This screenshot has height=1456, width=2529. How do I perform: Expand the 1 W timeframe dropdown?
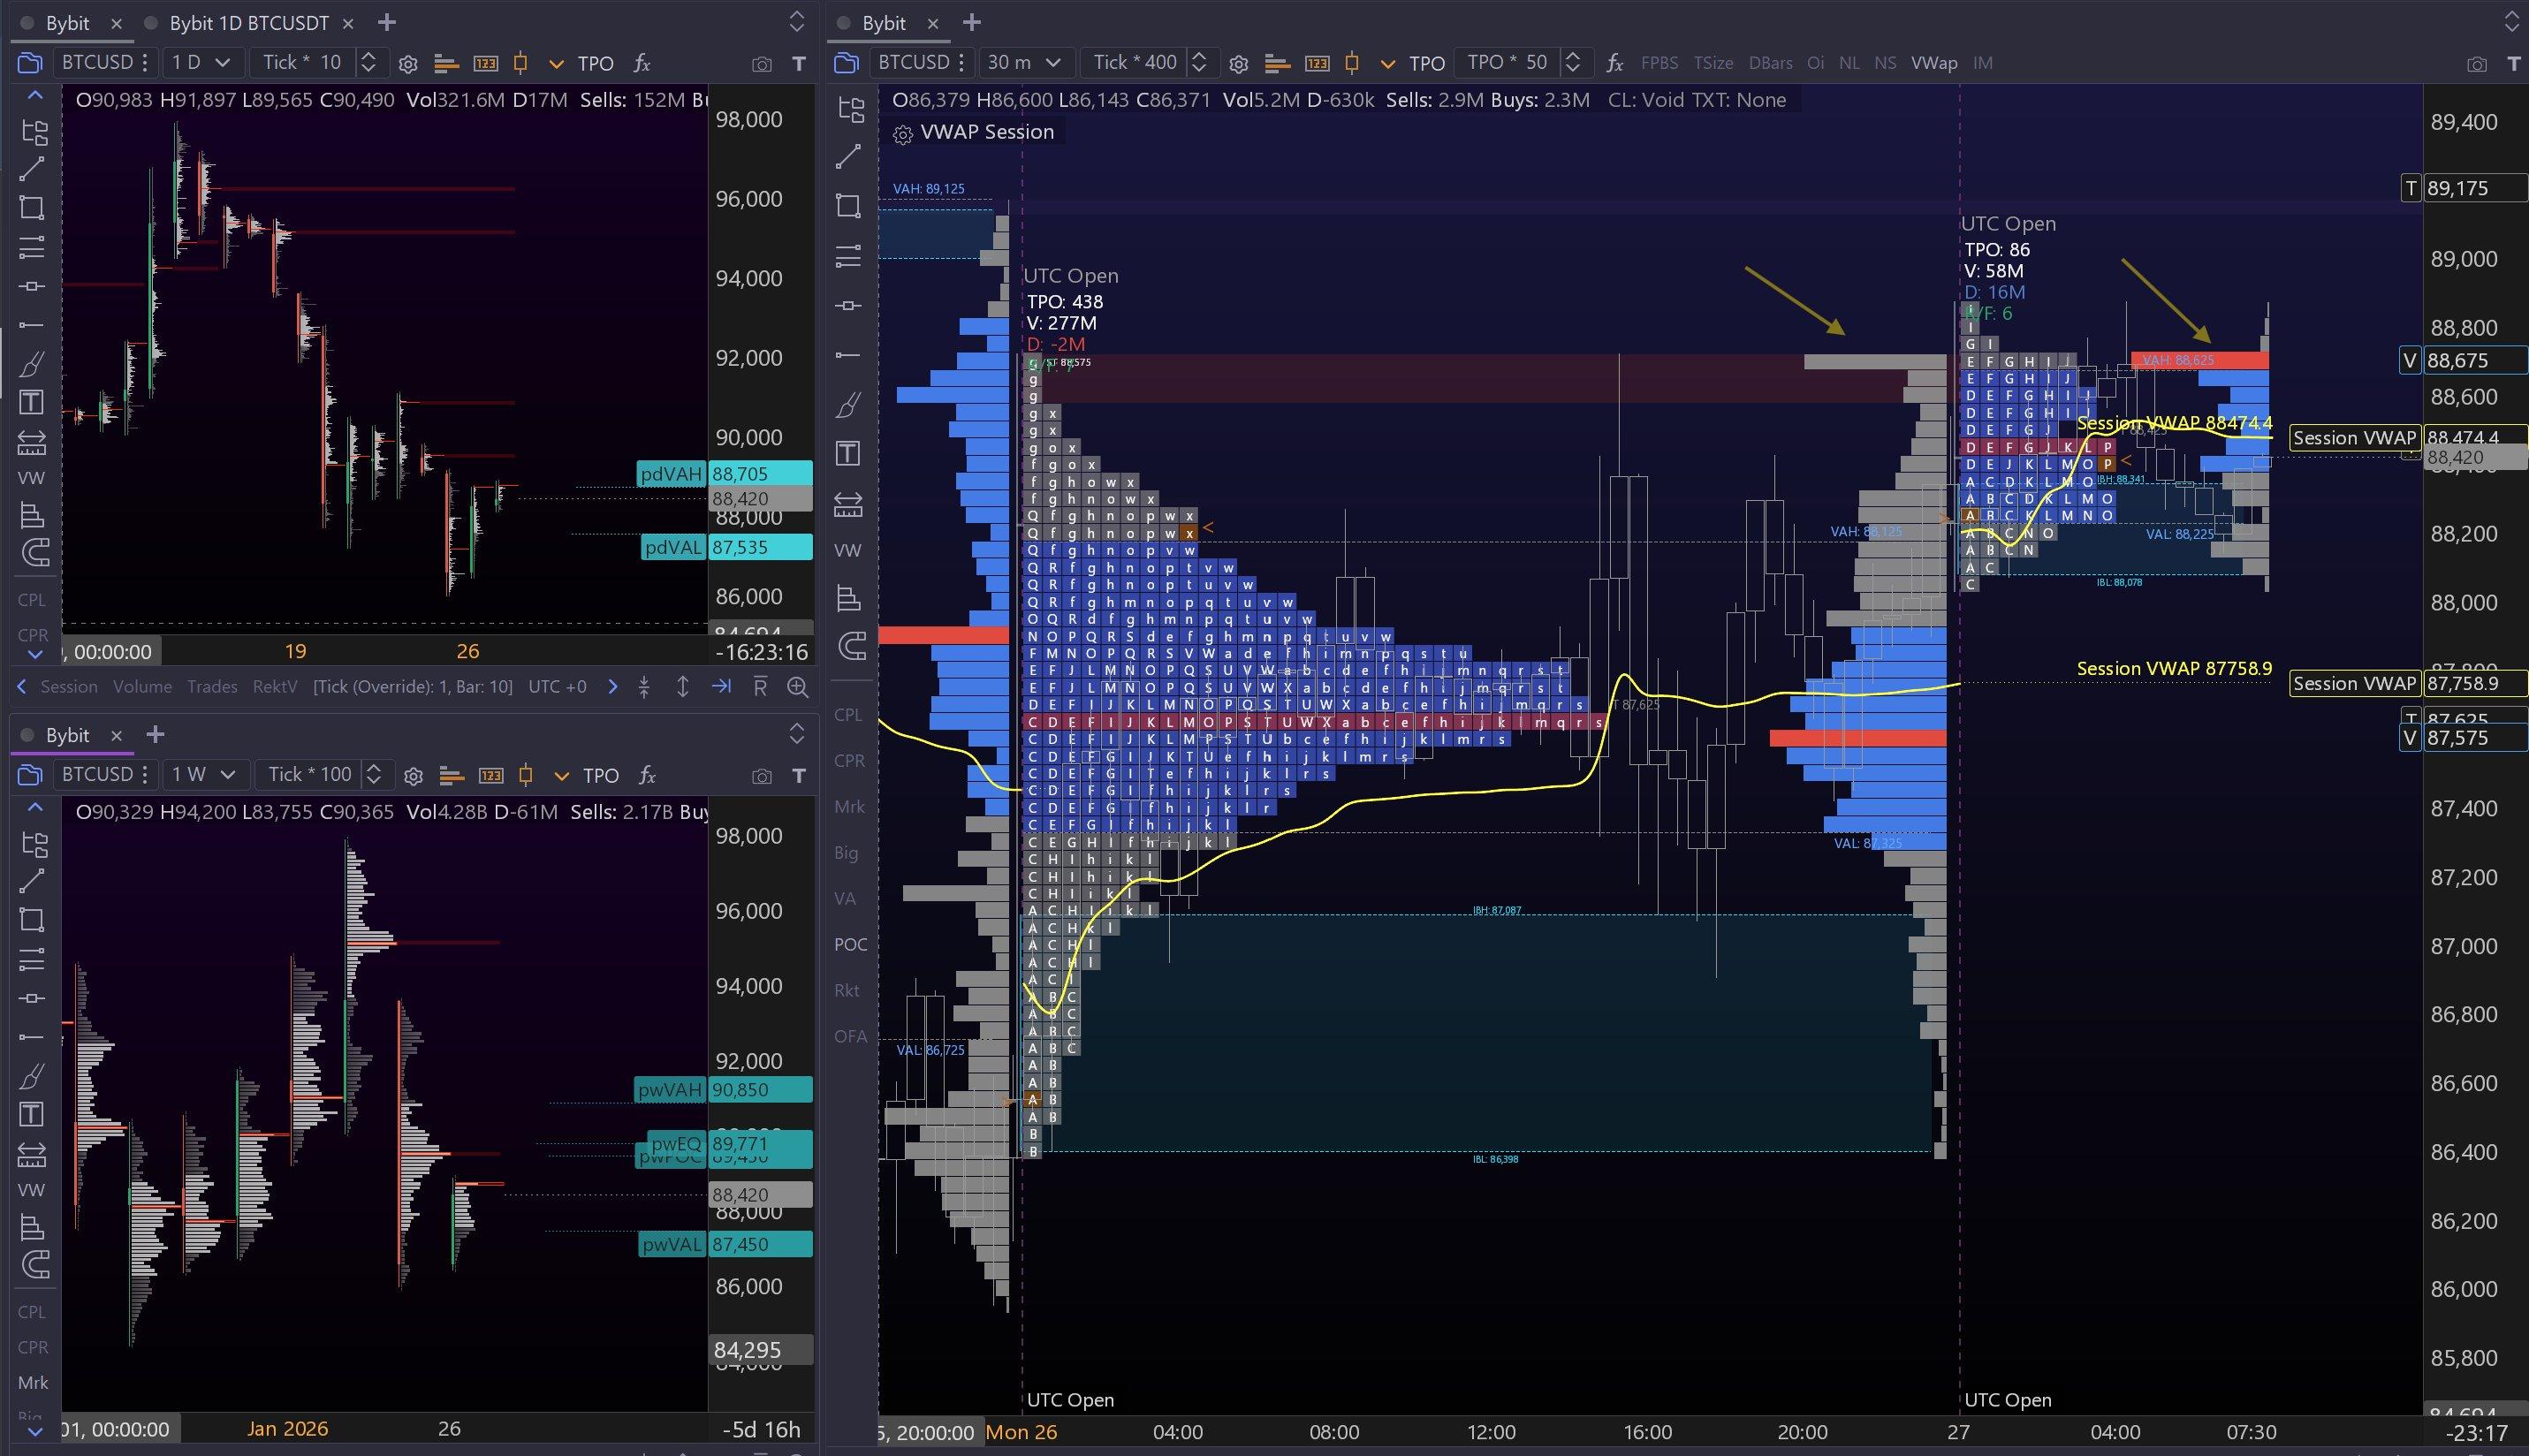point(203,775)
